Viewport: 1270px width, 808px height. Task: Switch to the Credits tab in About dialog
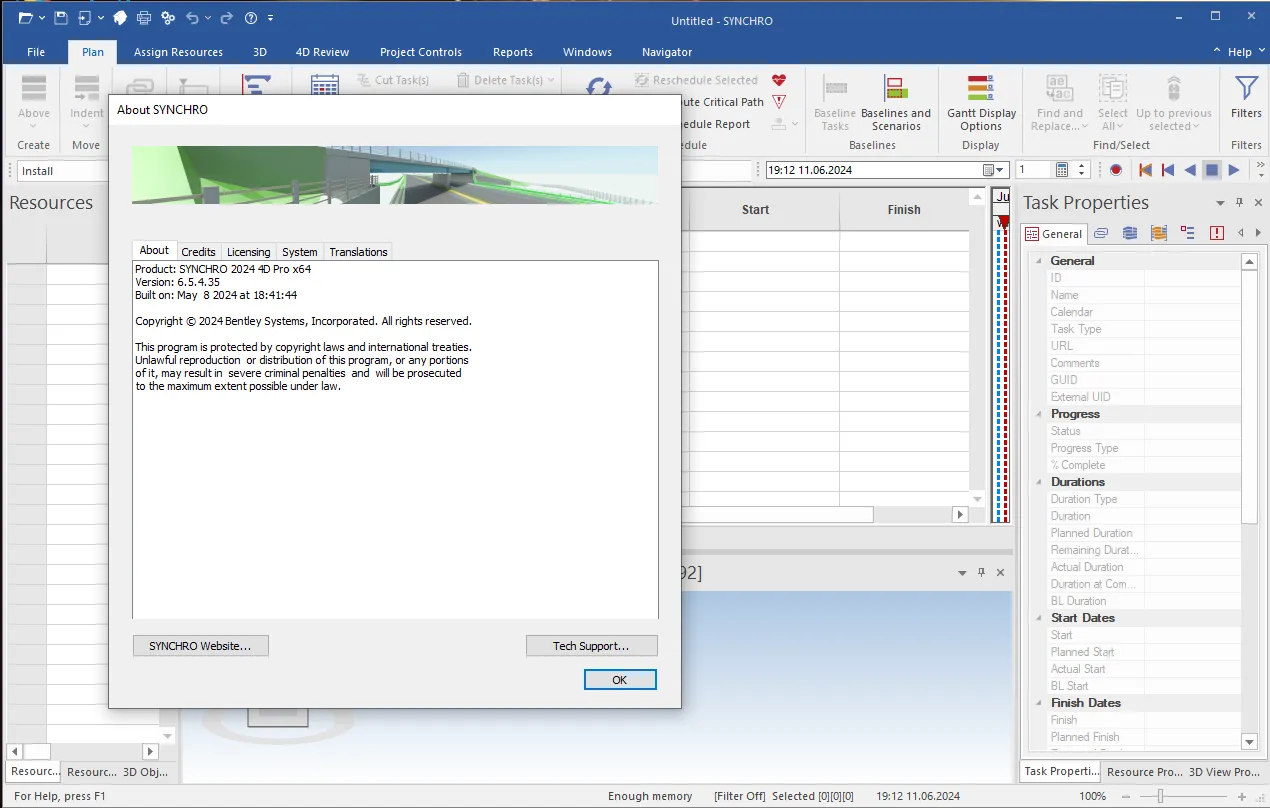(x=198, y=252)
